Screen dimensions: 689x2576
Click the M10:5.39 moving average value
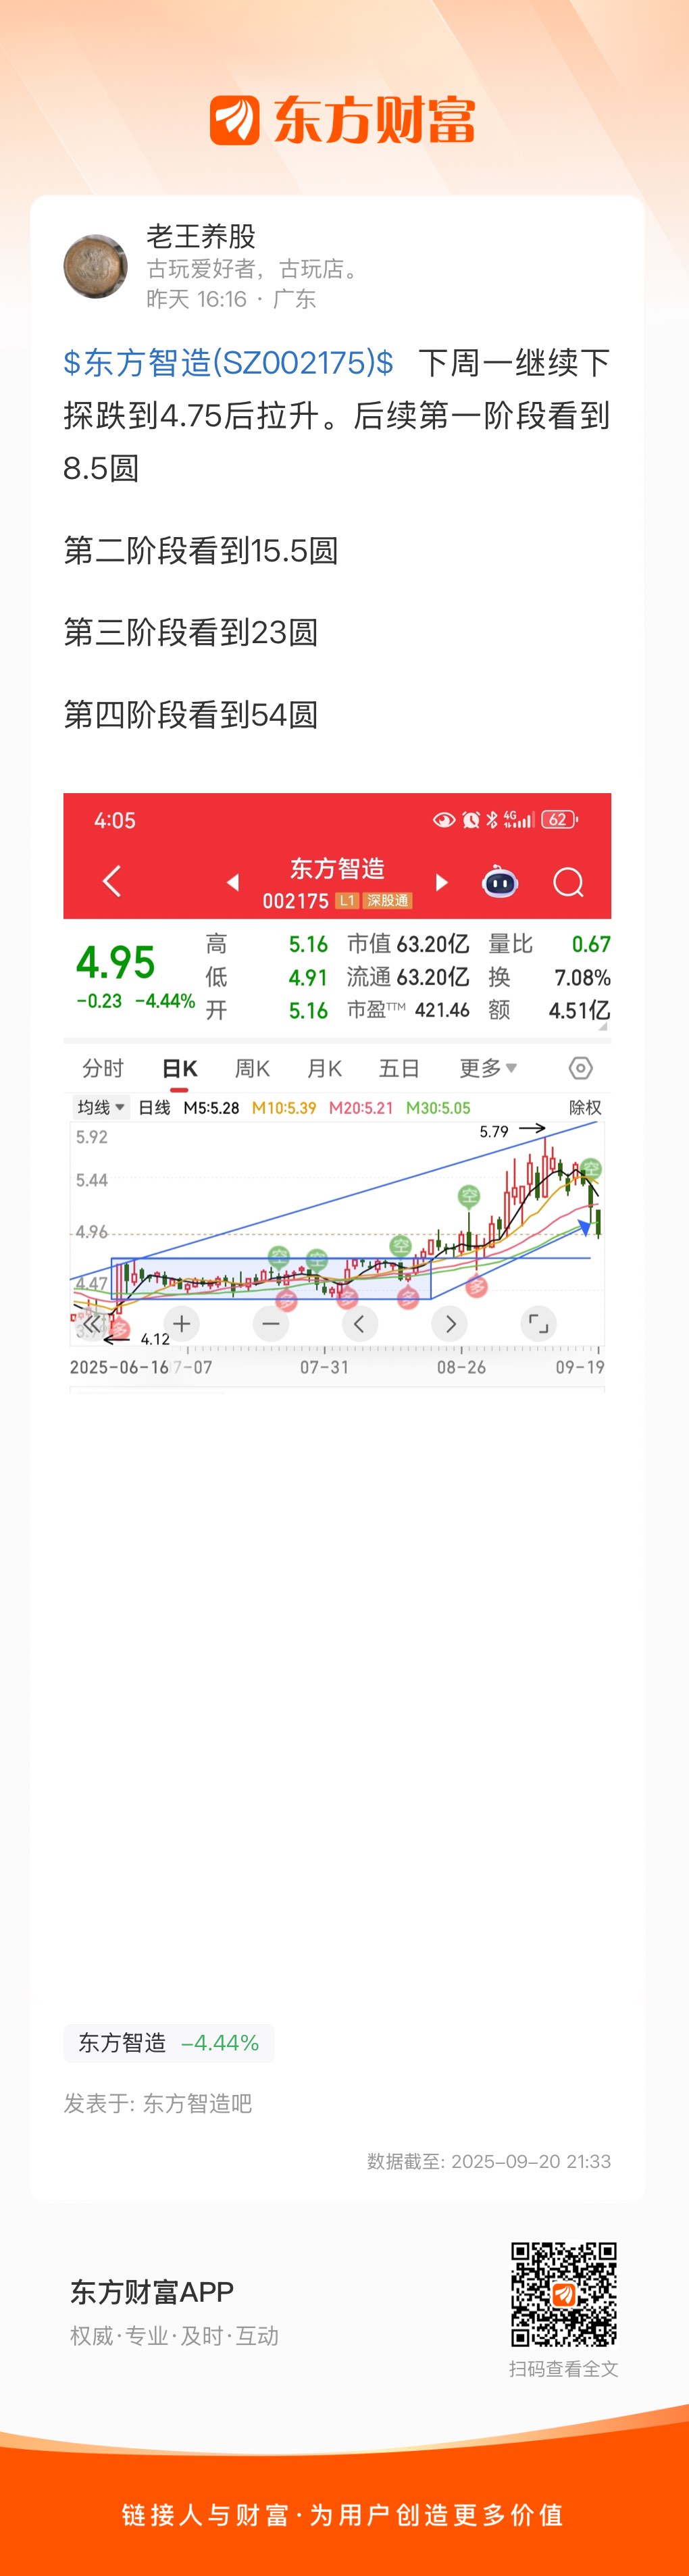point(284,1107)
